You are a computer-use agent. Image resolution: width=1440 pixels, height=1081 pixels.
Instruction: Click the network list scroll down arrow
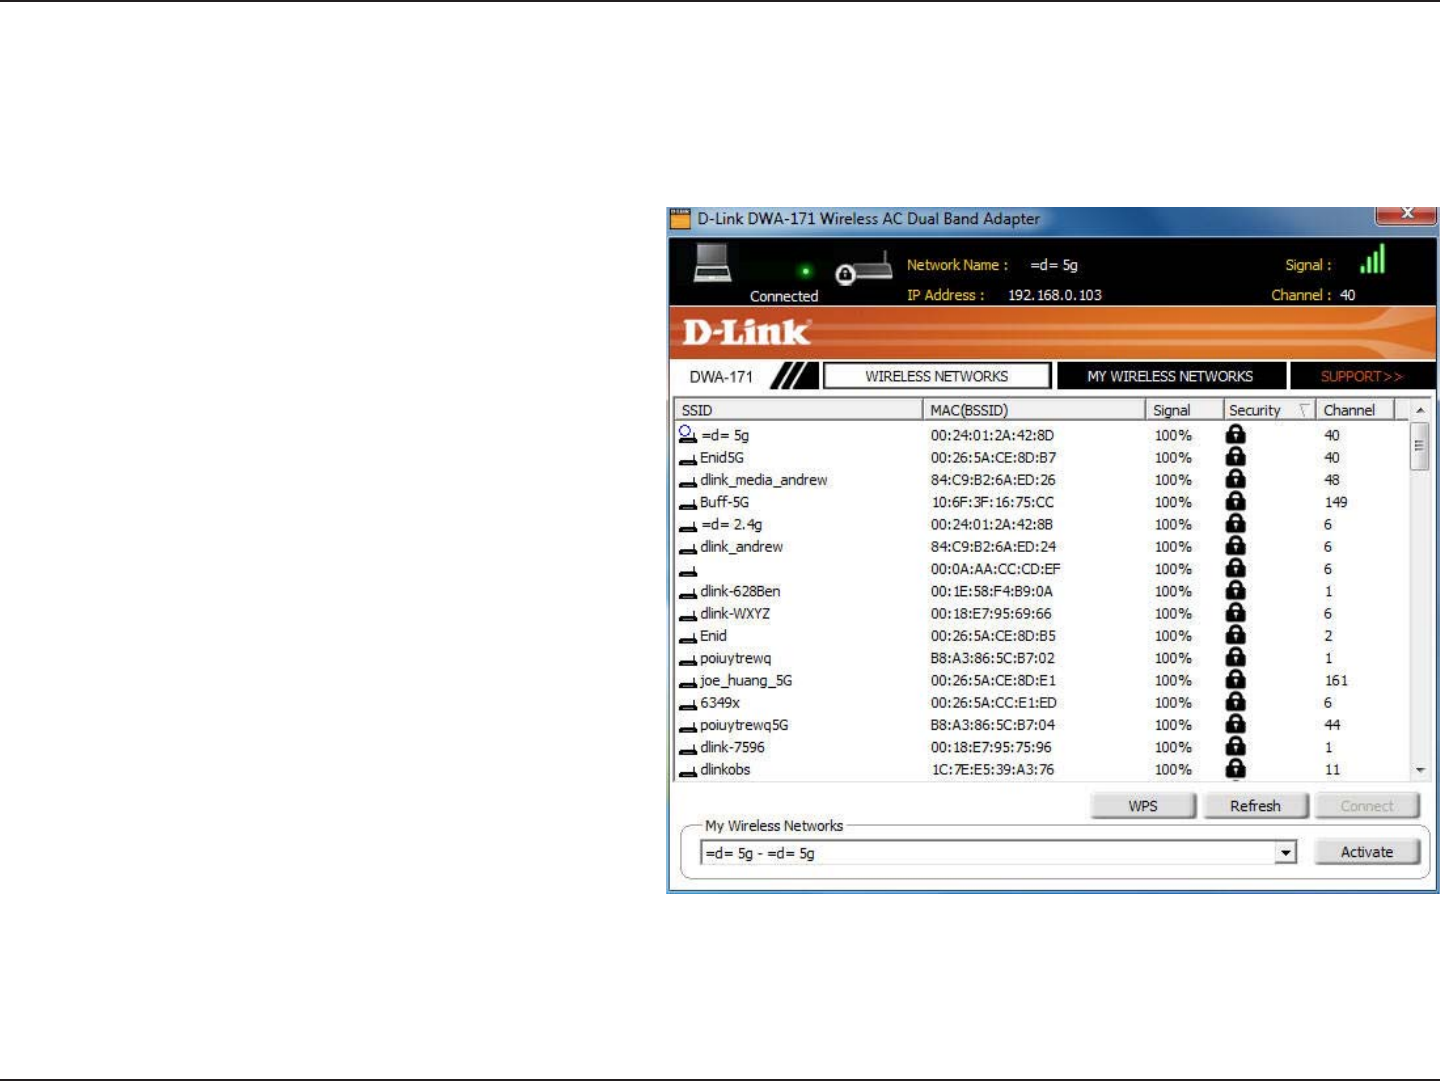coord(1420,770)
